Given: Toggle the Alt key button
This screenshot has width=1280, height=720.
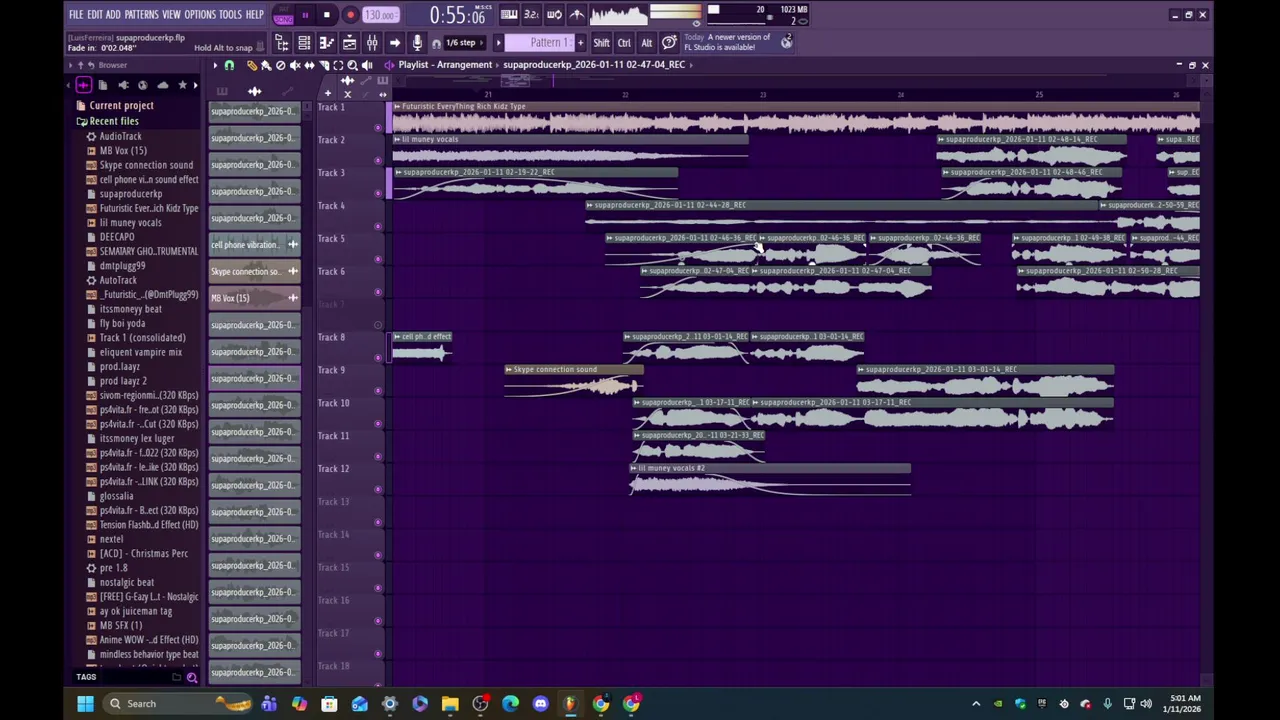Looking at the screenshot, I should click(x=647, y=43).
